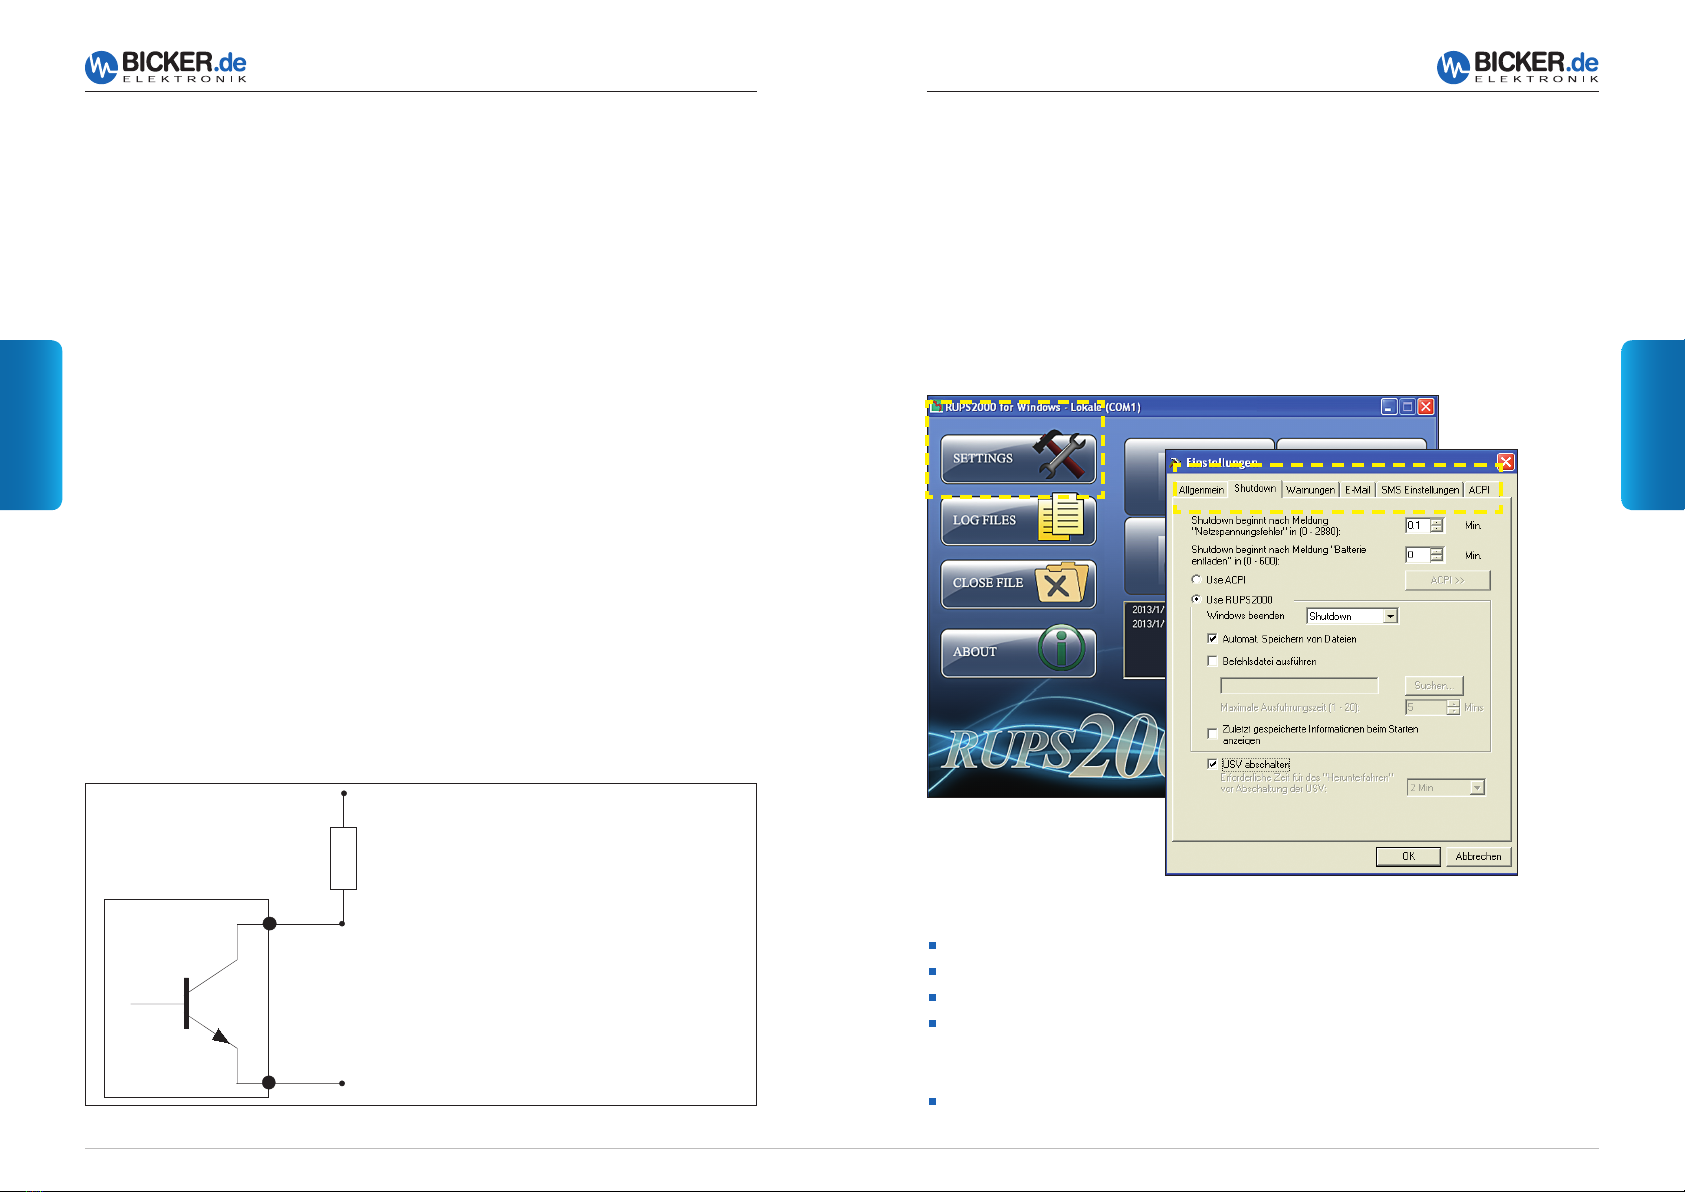Click the Befehlsdatei path input field
1685x1192 pixels.
(1299, 686)
